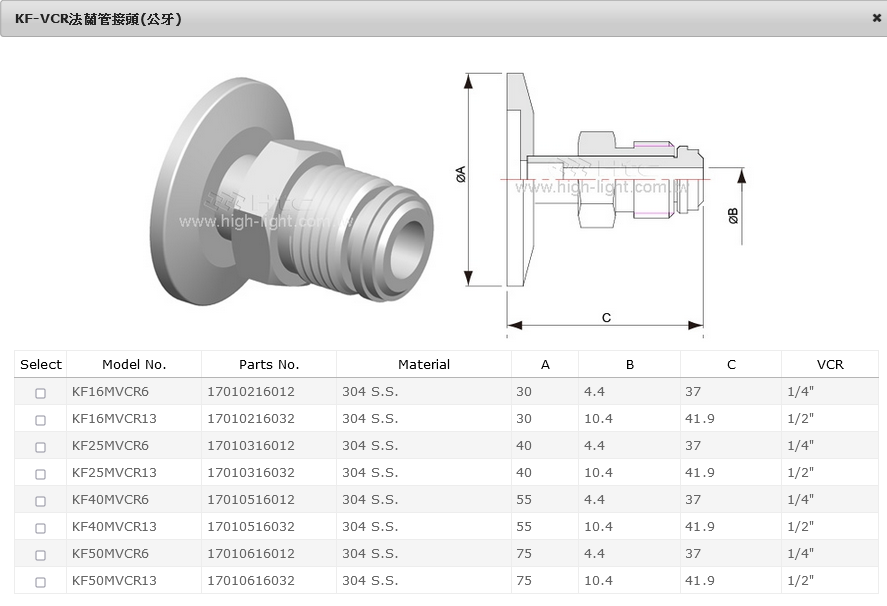Select the KF50MVCR6 checkbox
This screenshot has width=887, height=606.
(x=40, y=555)
